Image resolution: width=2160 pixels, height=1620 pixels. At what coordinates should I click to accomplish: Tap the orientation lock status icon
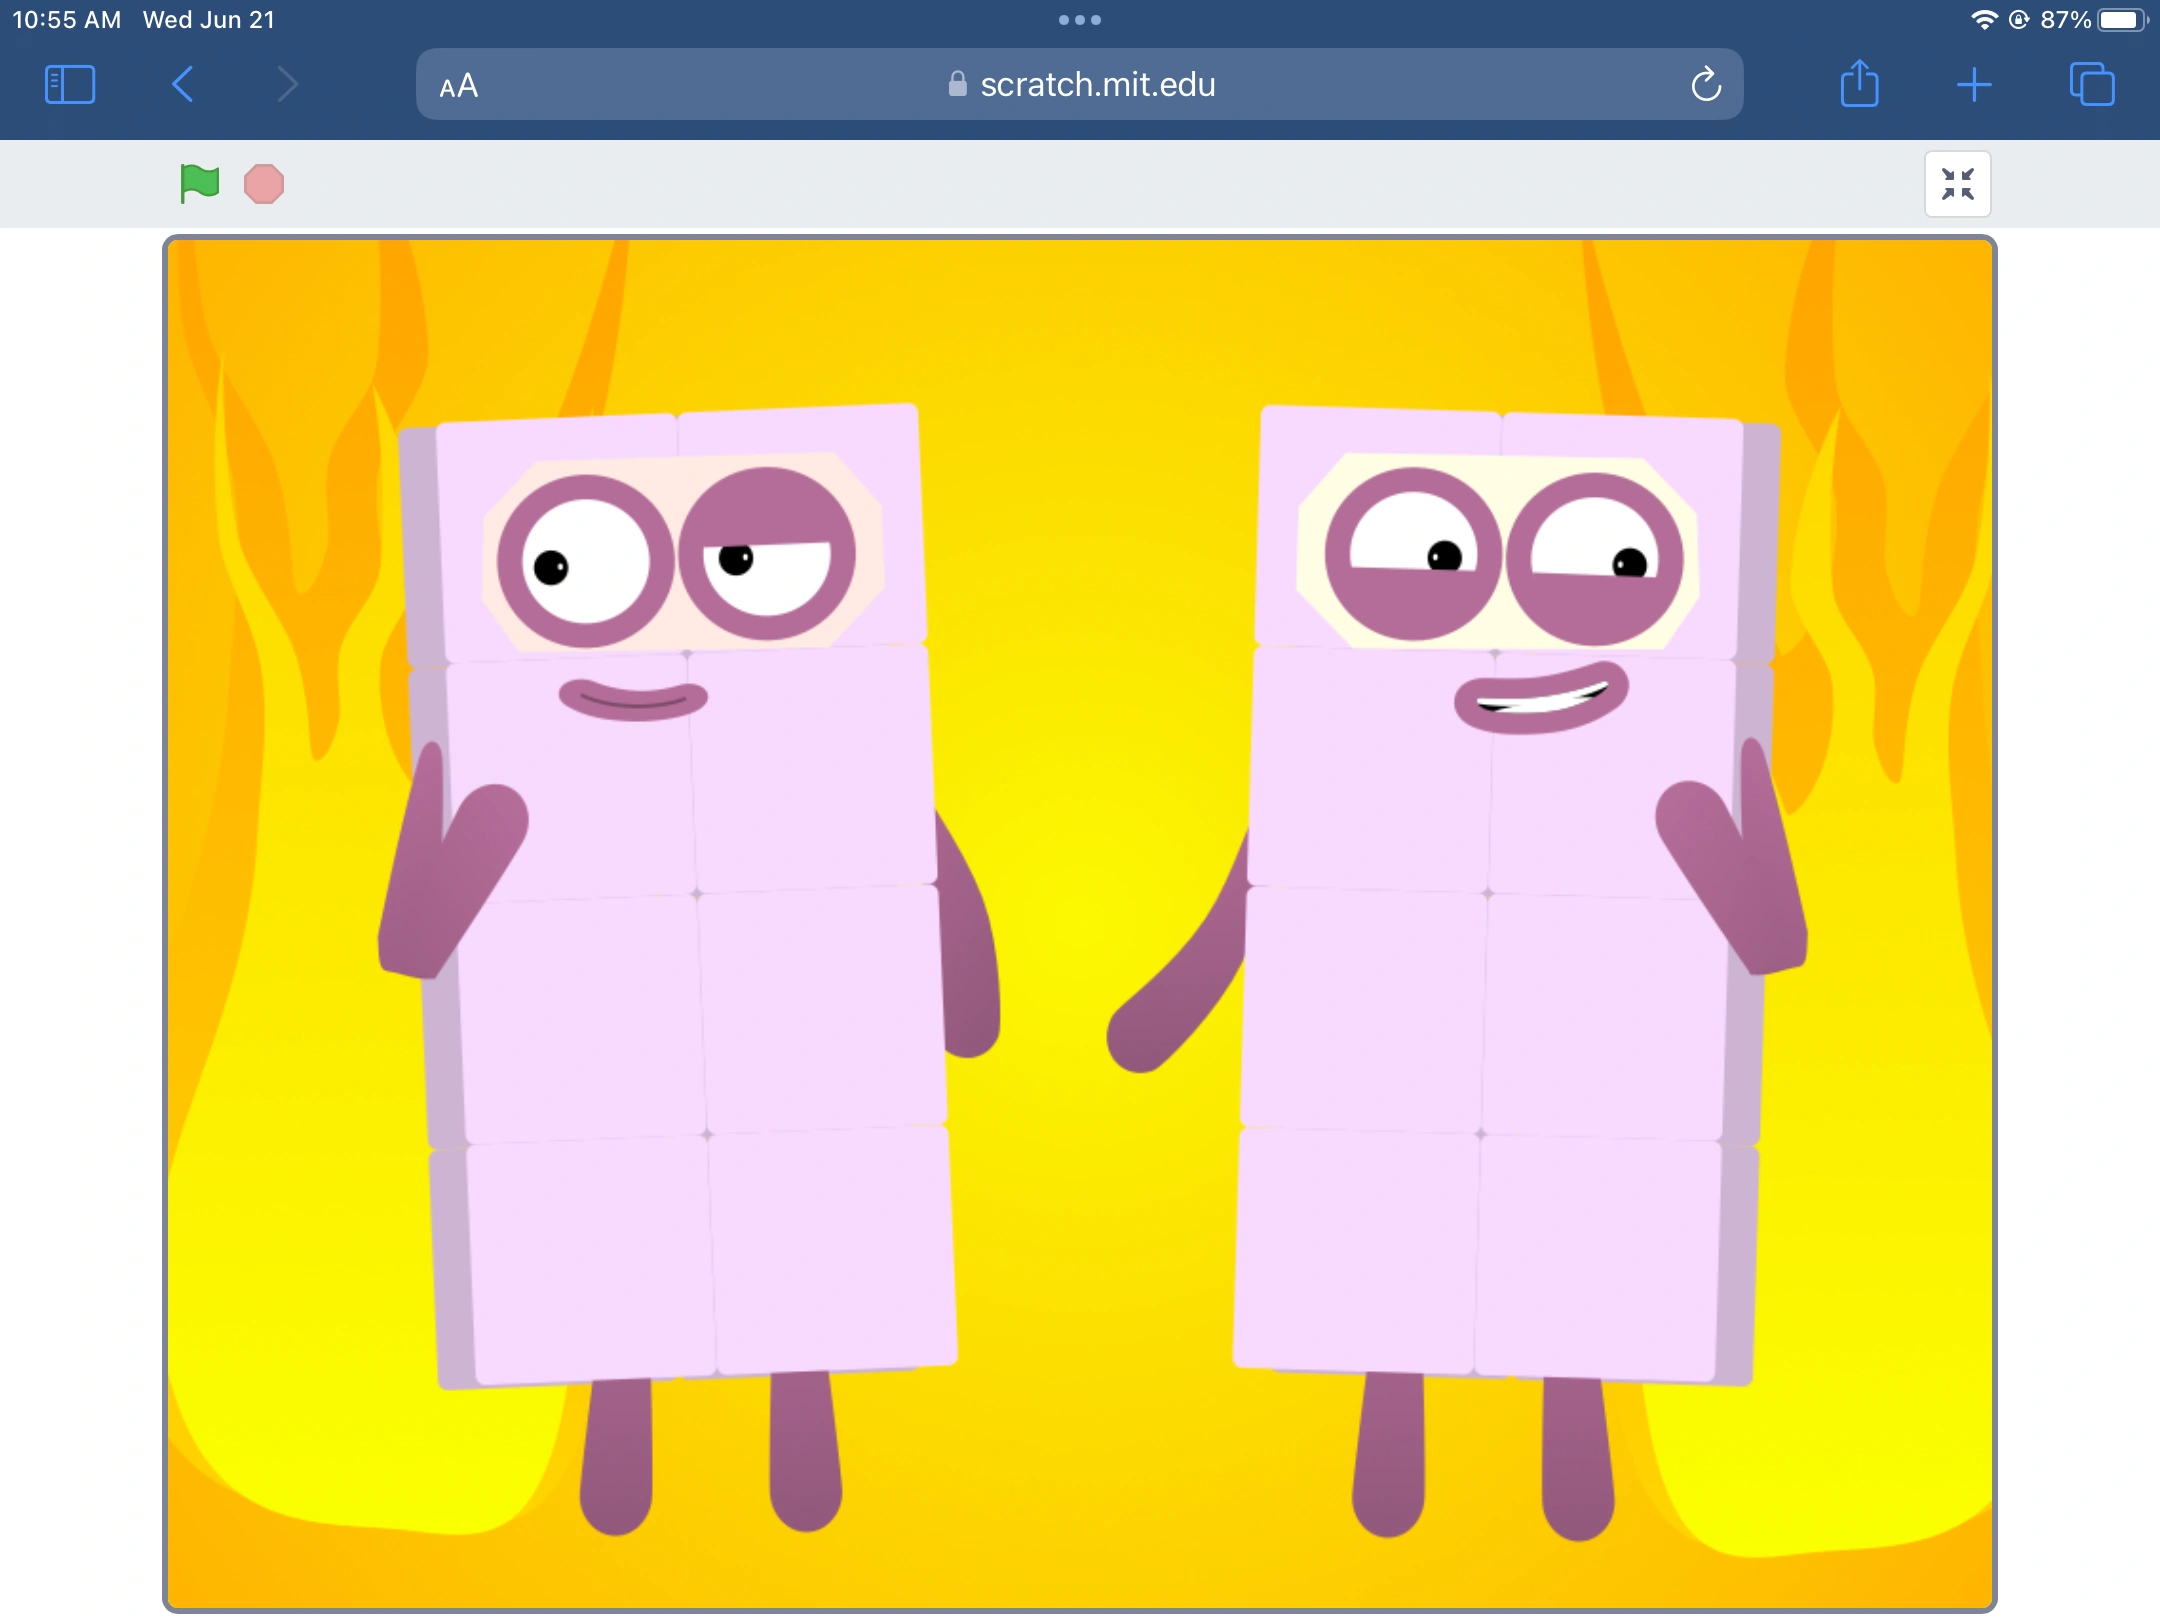(2021, 18)
